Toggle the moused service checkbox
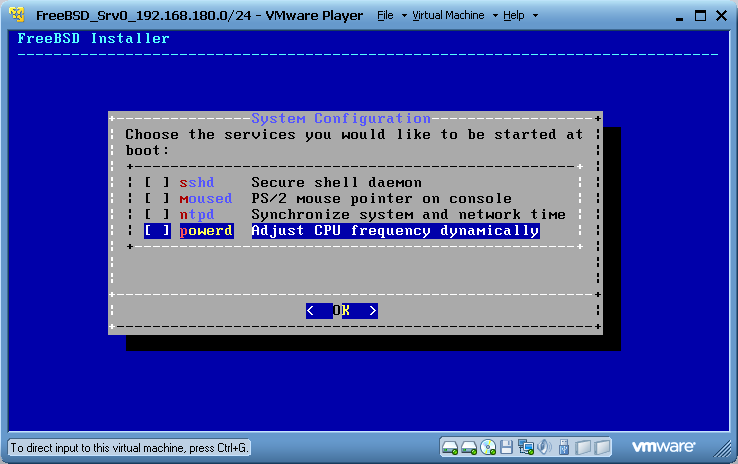Screen dimensions: 738x464 pyautogui.click(x=157, y=199)
